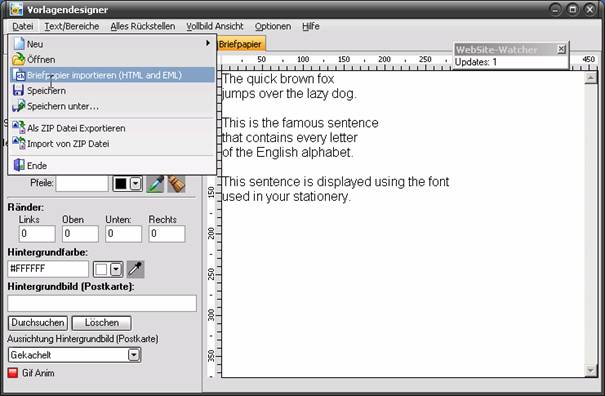Image resolution: width=605 pixels, height=396 pixels.
Task: Choose Öffnen from the Datei menu
Action: click(x=112, y=59)
